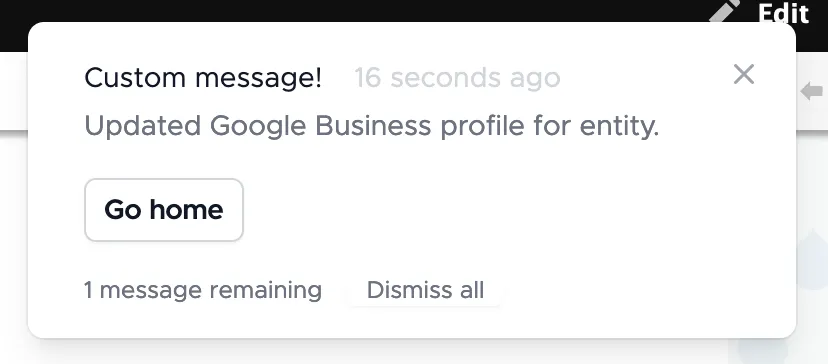The image size is (828, 364).
Task: Click the faint rounded shape below the notification
Action: [762, 350]
